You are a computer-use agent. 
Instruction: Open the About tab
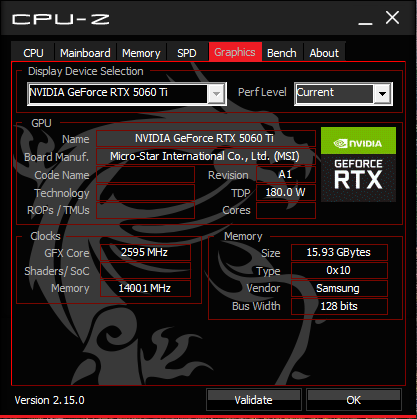[324, 53]
